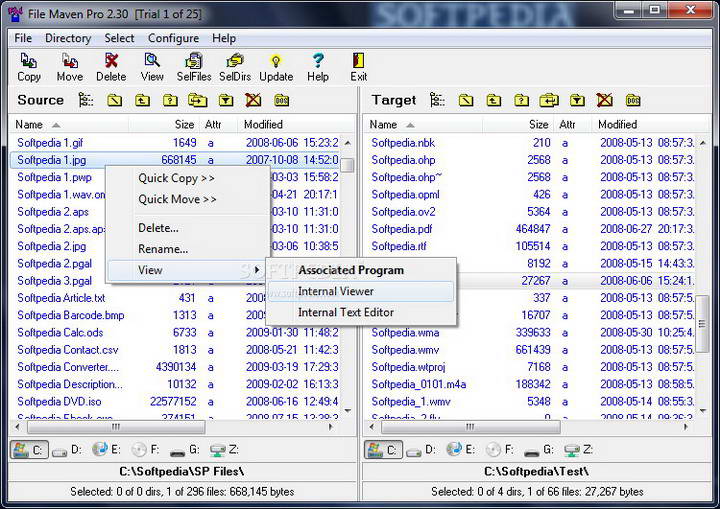The image size is (720, 509).
Task: Switch Target panel to drive E:
Action: 460,450
